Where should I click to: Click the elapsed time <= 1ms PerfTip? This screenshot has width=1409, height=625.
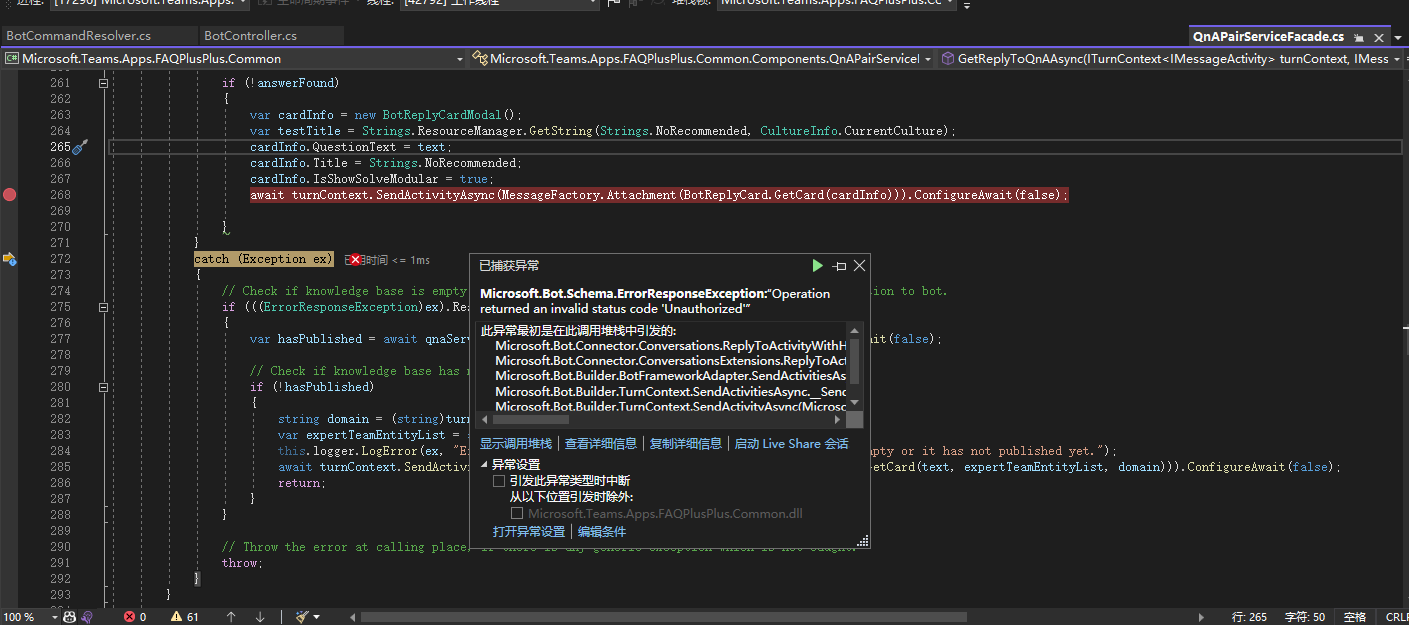pyautogui.click(x=388, y=260)
